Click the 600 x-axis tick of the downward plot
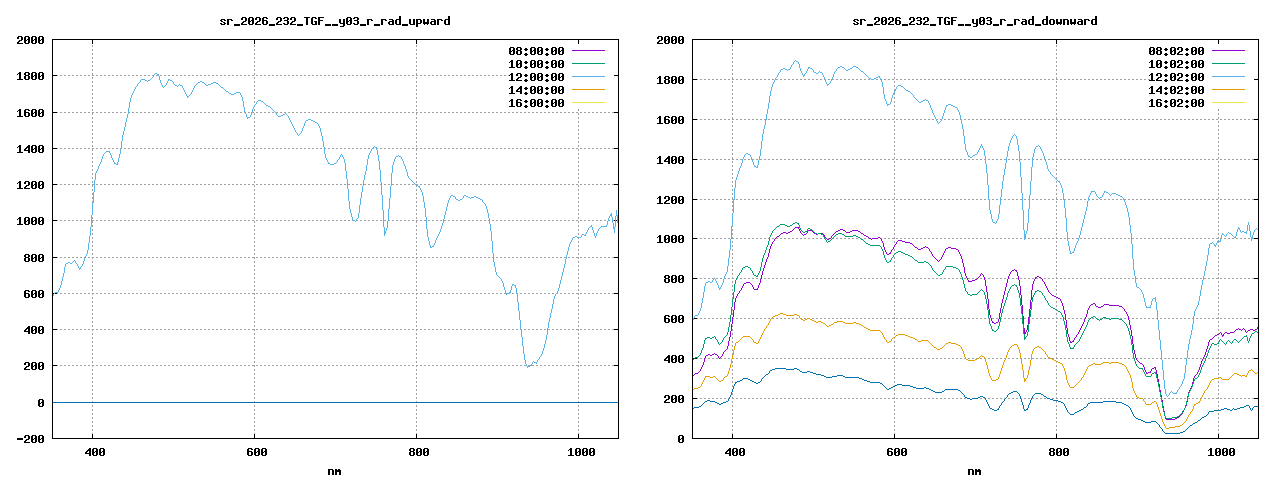1280x480 pixels. pyautogui.click(x=895, y=452)
